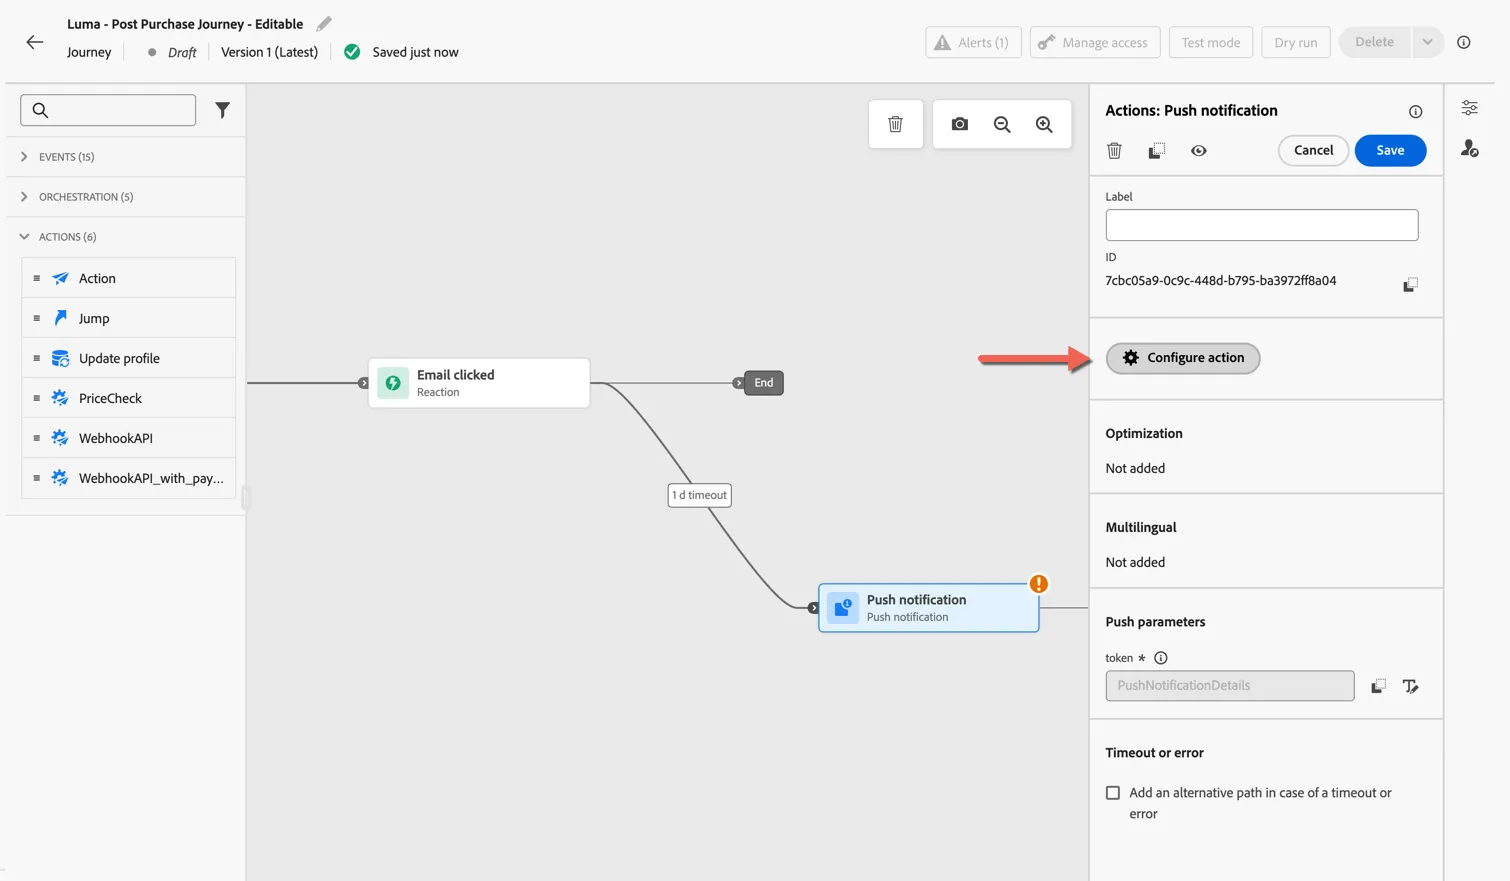Screen dimensions: 1510x881
Task: Open the profile settings icon in right rail
Action: [1469, 149]
